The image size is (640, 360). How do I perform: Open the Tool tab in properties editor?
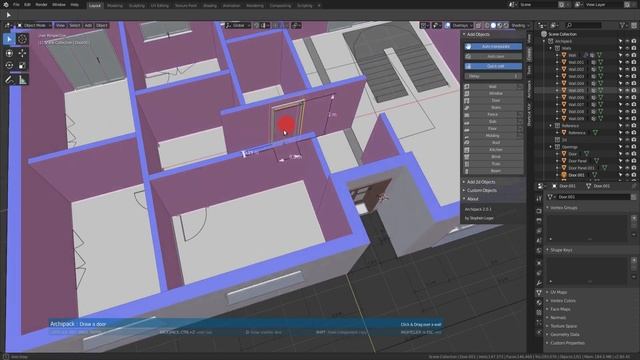539,198
